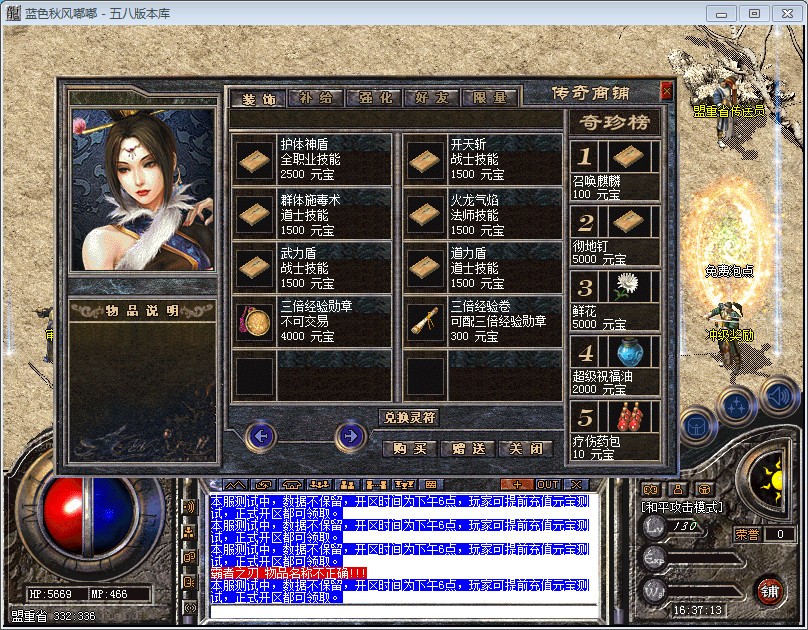Go to the previous shop page arrow
This screenshot has width=808, height=630.
(261, 436)
